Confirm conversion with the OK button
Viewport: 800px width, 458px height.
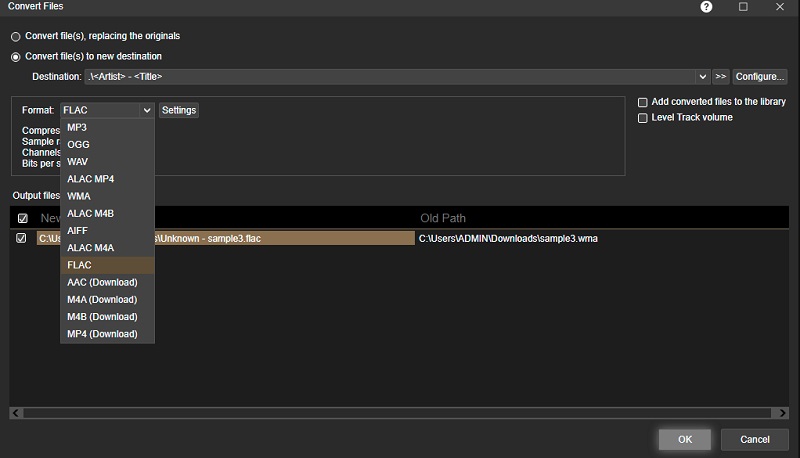click(684, 439)
